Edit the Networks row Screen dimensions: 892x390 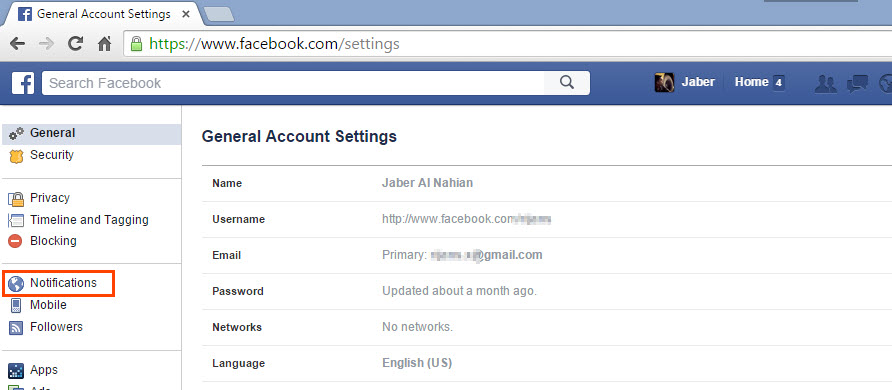point(547,327)
